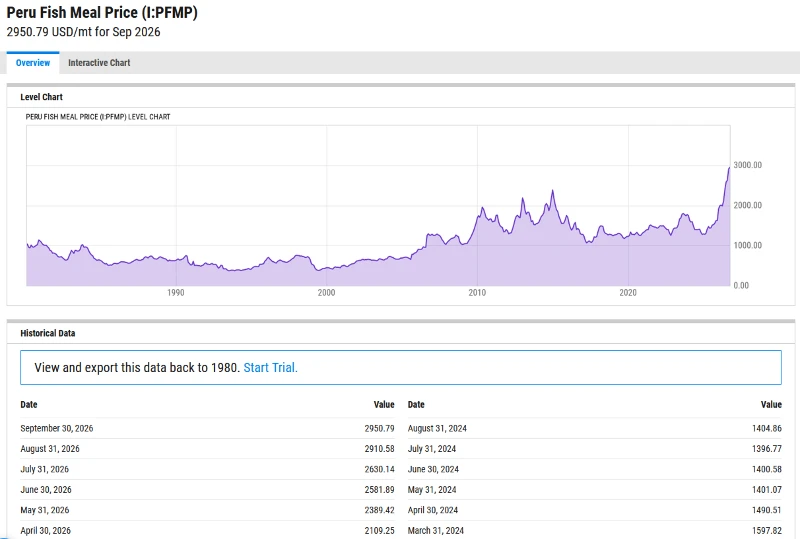Screen dimensions: 800x539
Task: Select the August 31, 2024 date cell
Action: tap(437, 428)
